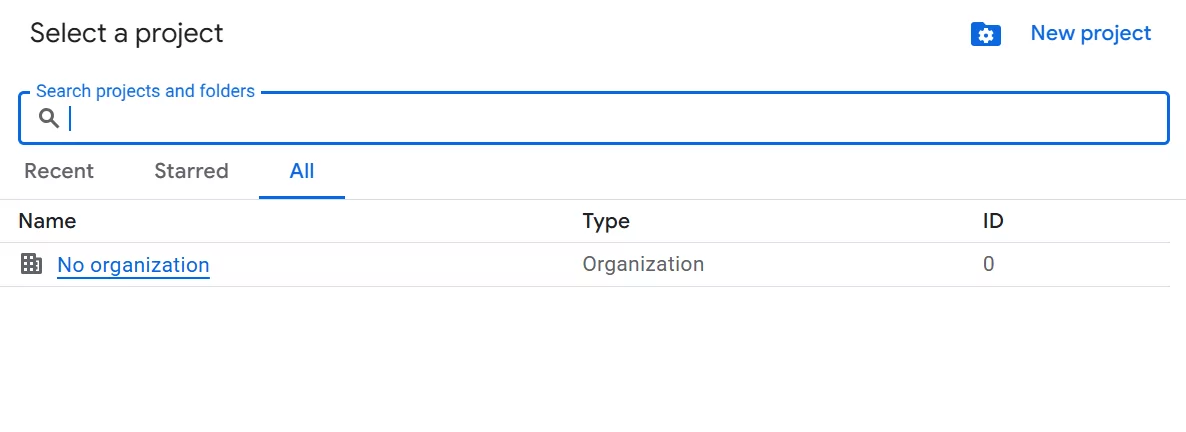
Task: Create a New project
Action: coord(1091,33)
